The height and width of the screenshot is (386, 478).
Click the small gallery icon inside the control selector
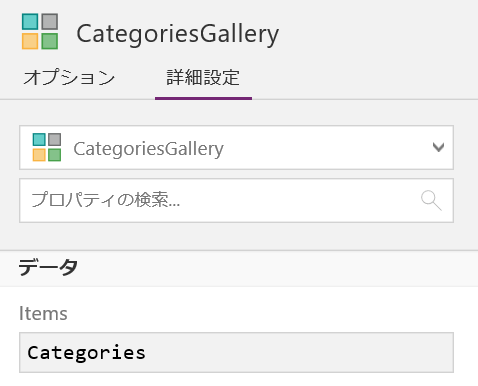click(47, 147)
